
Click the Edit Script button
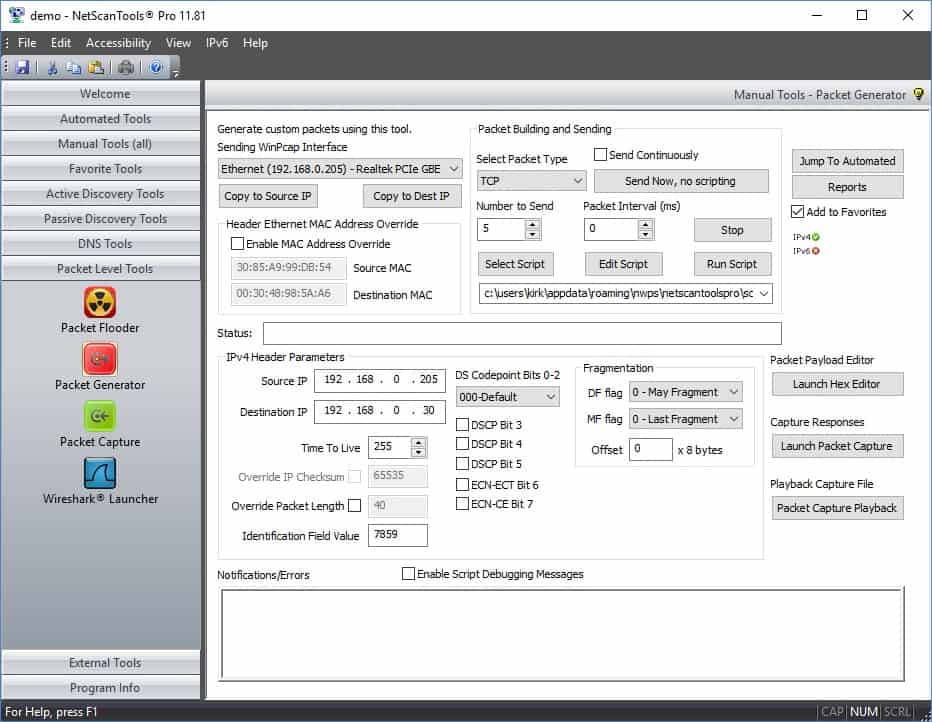[x=623, y=264]
